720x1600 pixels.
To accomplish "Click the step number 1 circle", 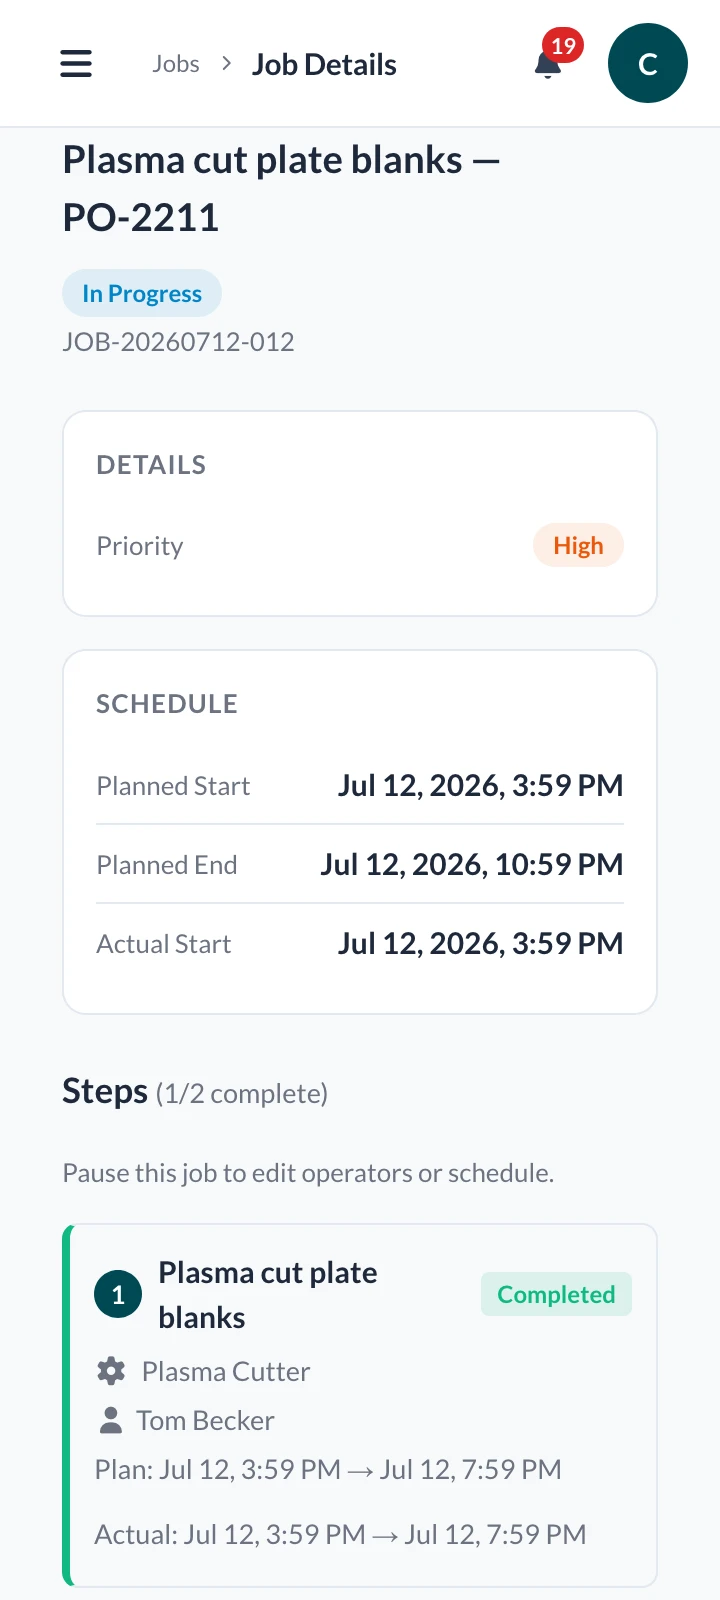I will pyautogui.click(x=118, y=1295).
